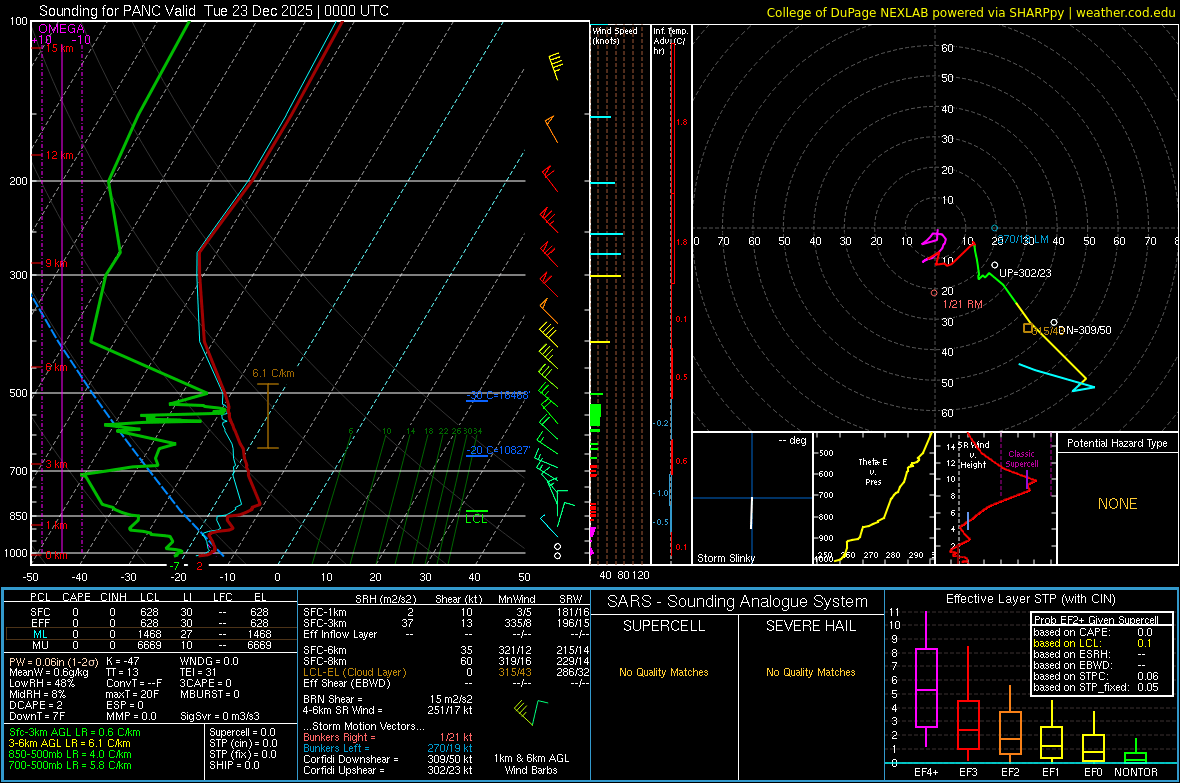Click the Bunkers right-mover circle on hodograph
This screenshot has width=1180, height=783.
click(934, 293)
